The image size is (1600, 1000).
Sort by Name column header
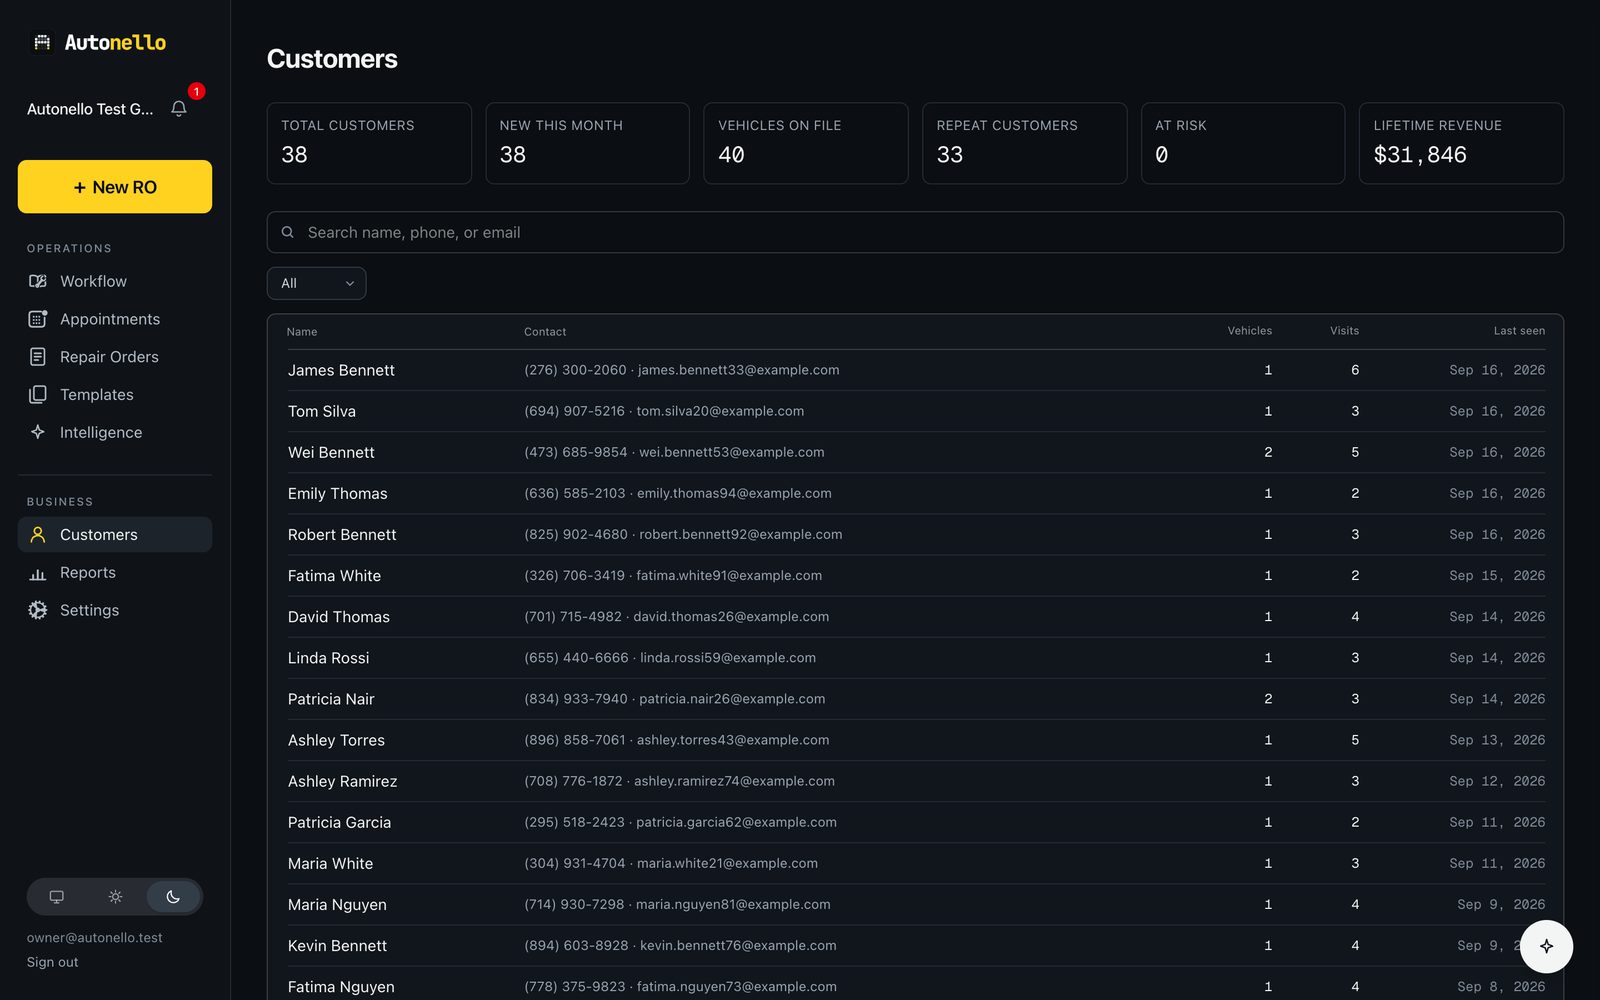302,332
